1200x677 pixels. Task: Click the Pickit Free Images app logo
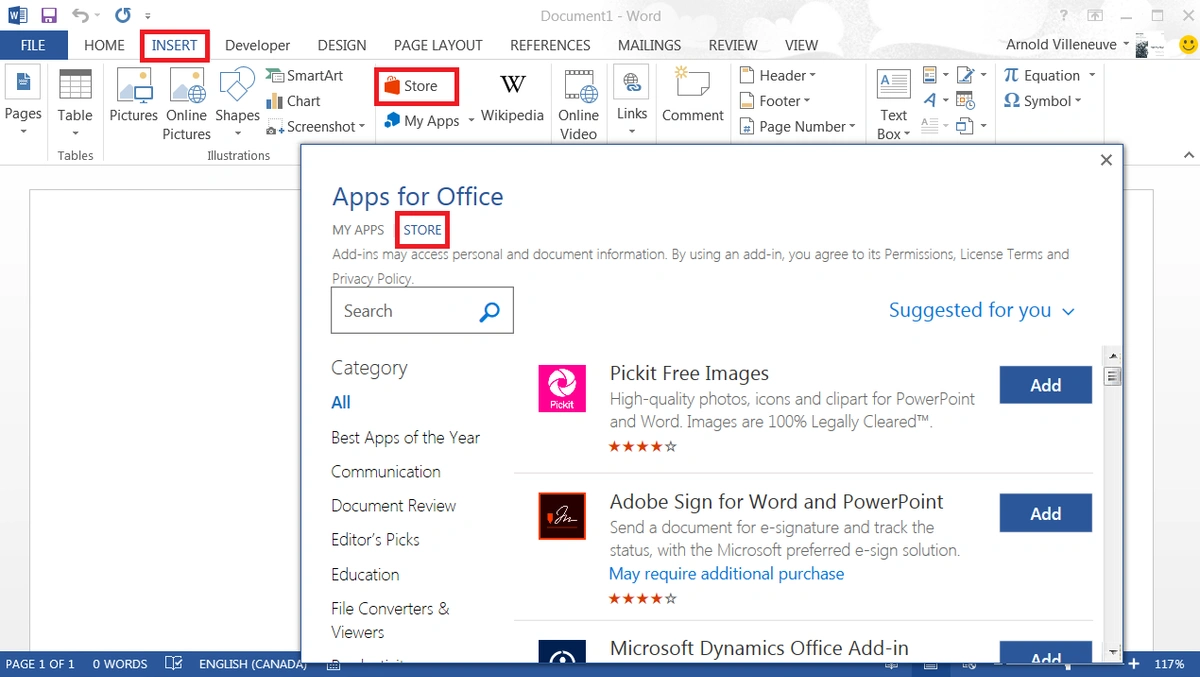pyautogui.click(x=562, y=388)
